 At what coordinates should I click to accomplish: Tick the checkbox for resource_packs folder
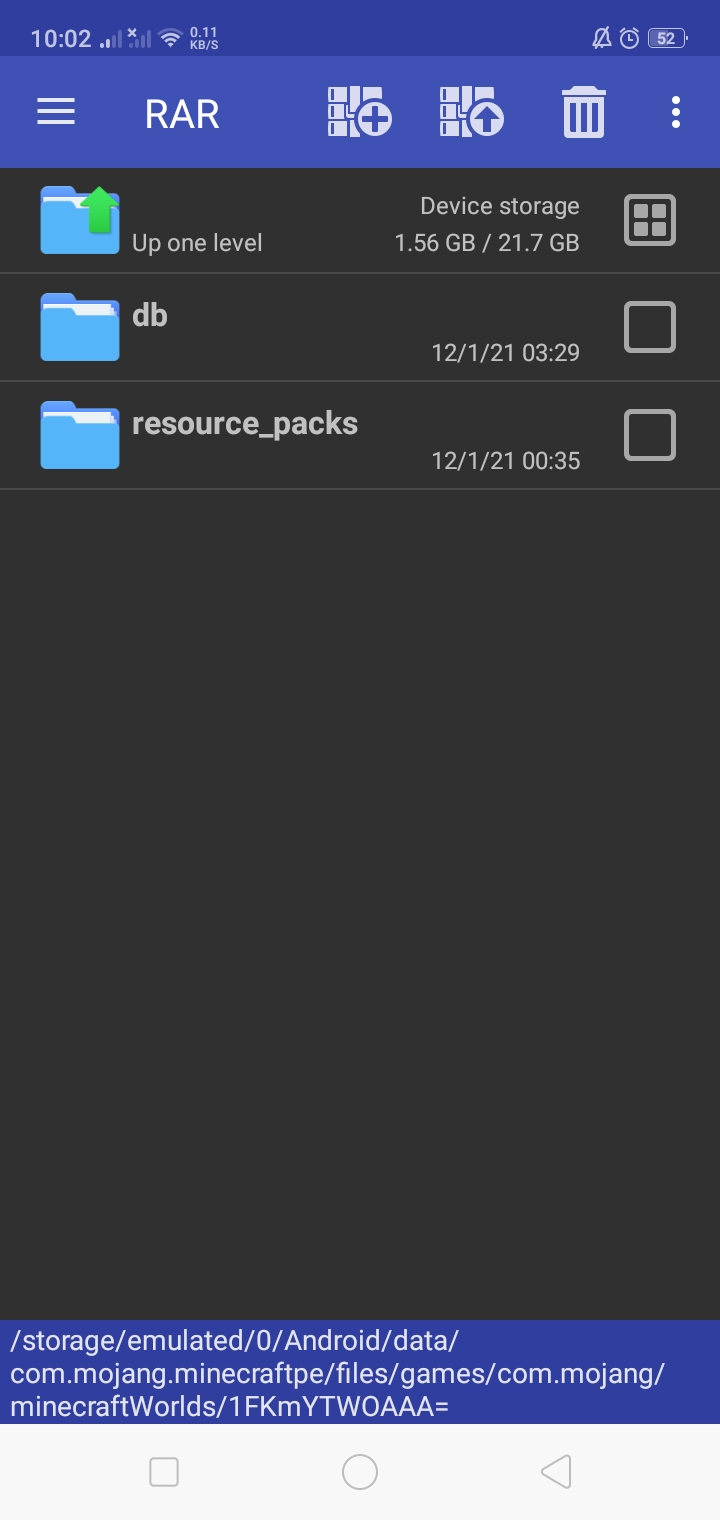point(650,435)
